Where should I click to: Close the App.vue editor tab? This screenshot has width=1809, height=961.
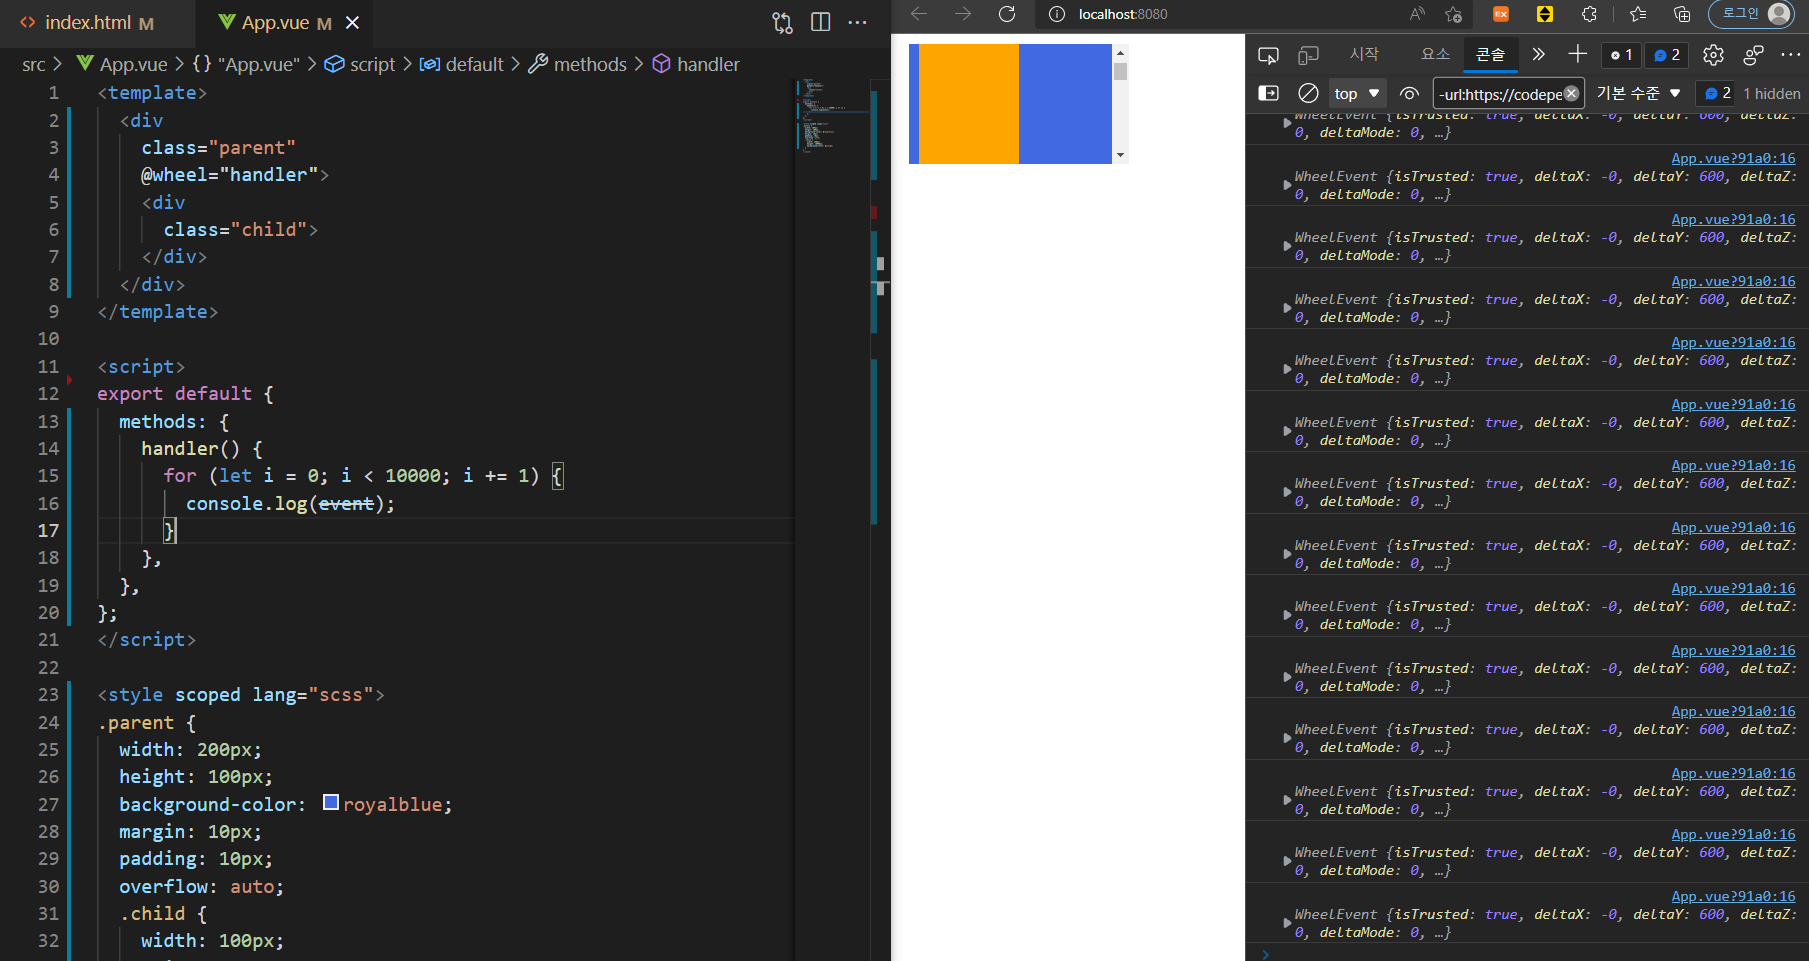point(352,22)
